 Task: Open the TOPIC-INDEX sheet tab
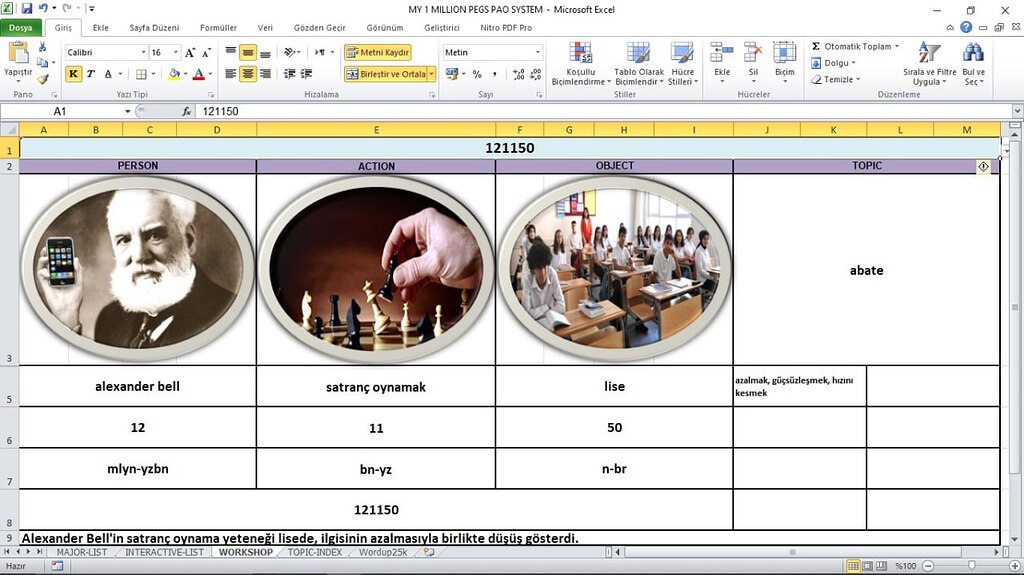(315, 552)
